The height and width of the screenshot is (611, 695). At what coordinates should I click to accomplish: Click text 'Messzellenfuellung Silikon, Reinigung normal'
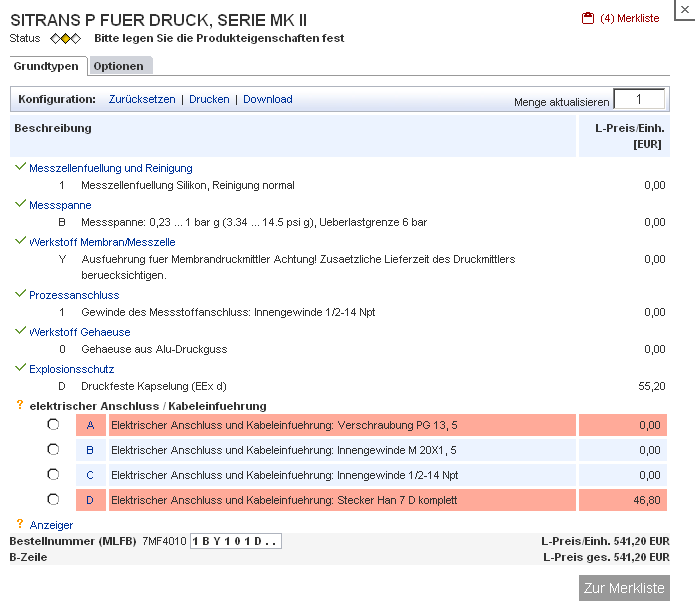coord(188,185)
